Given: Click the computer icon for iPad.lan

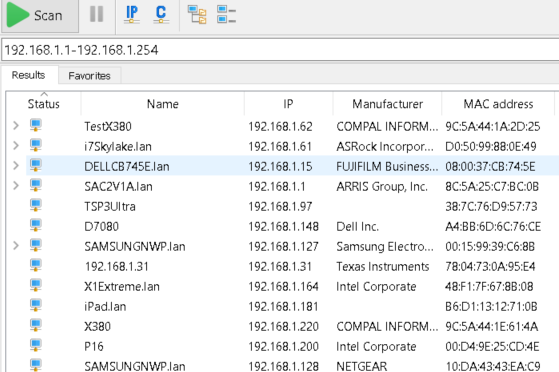Looking at the screenshot, I should coord(36,305).
